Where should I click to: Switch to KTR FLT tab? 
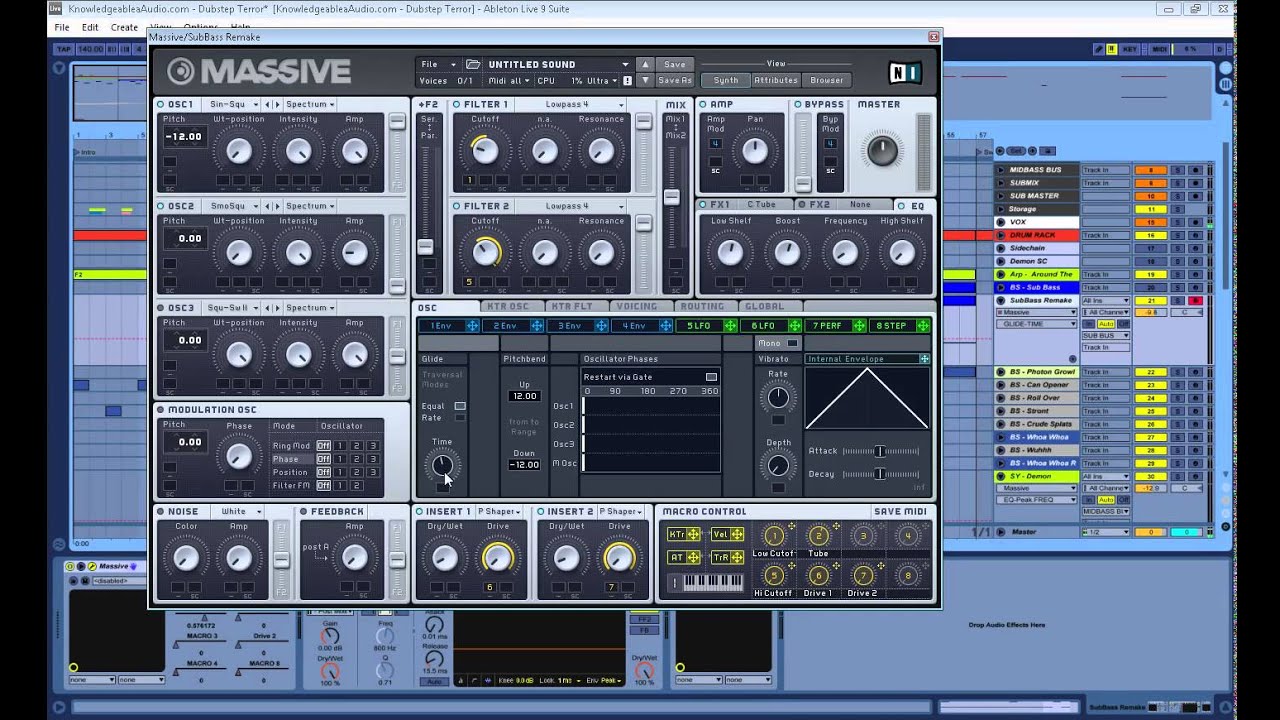coord(572,306)
